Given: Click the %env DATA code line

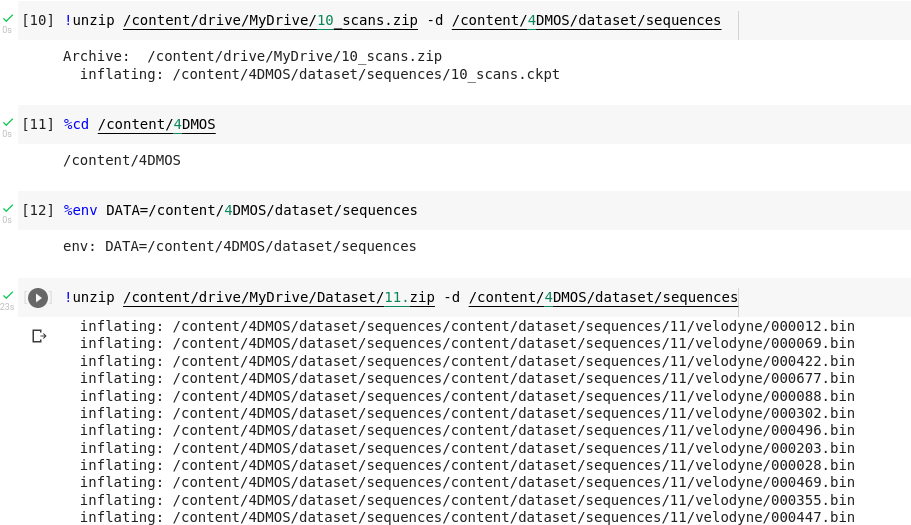Looking at the screenshot, I should pyautogui.click(x=241, y=210).
